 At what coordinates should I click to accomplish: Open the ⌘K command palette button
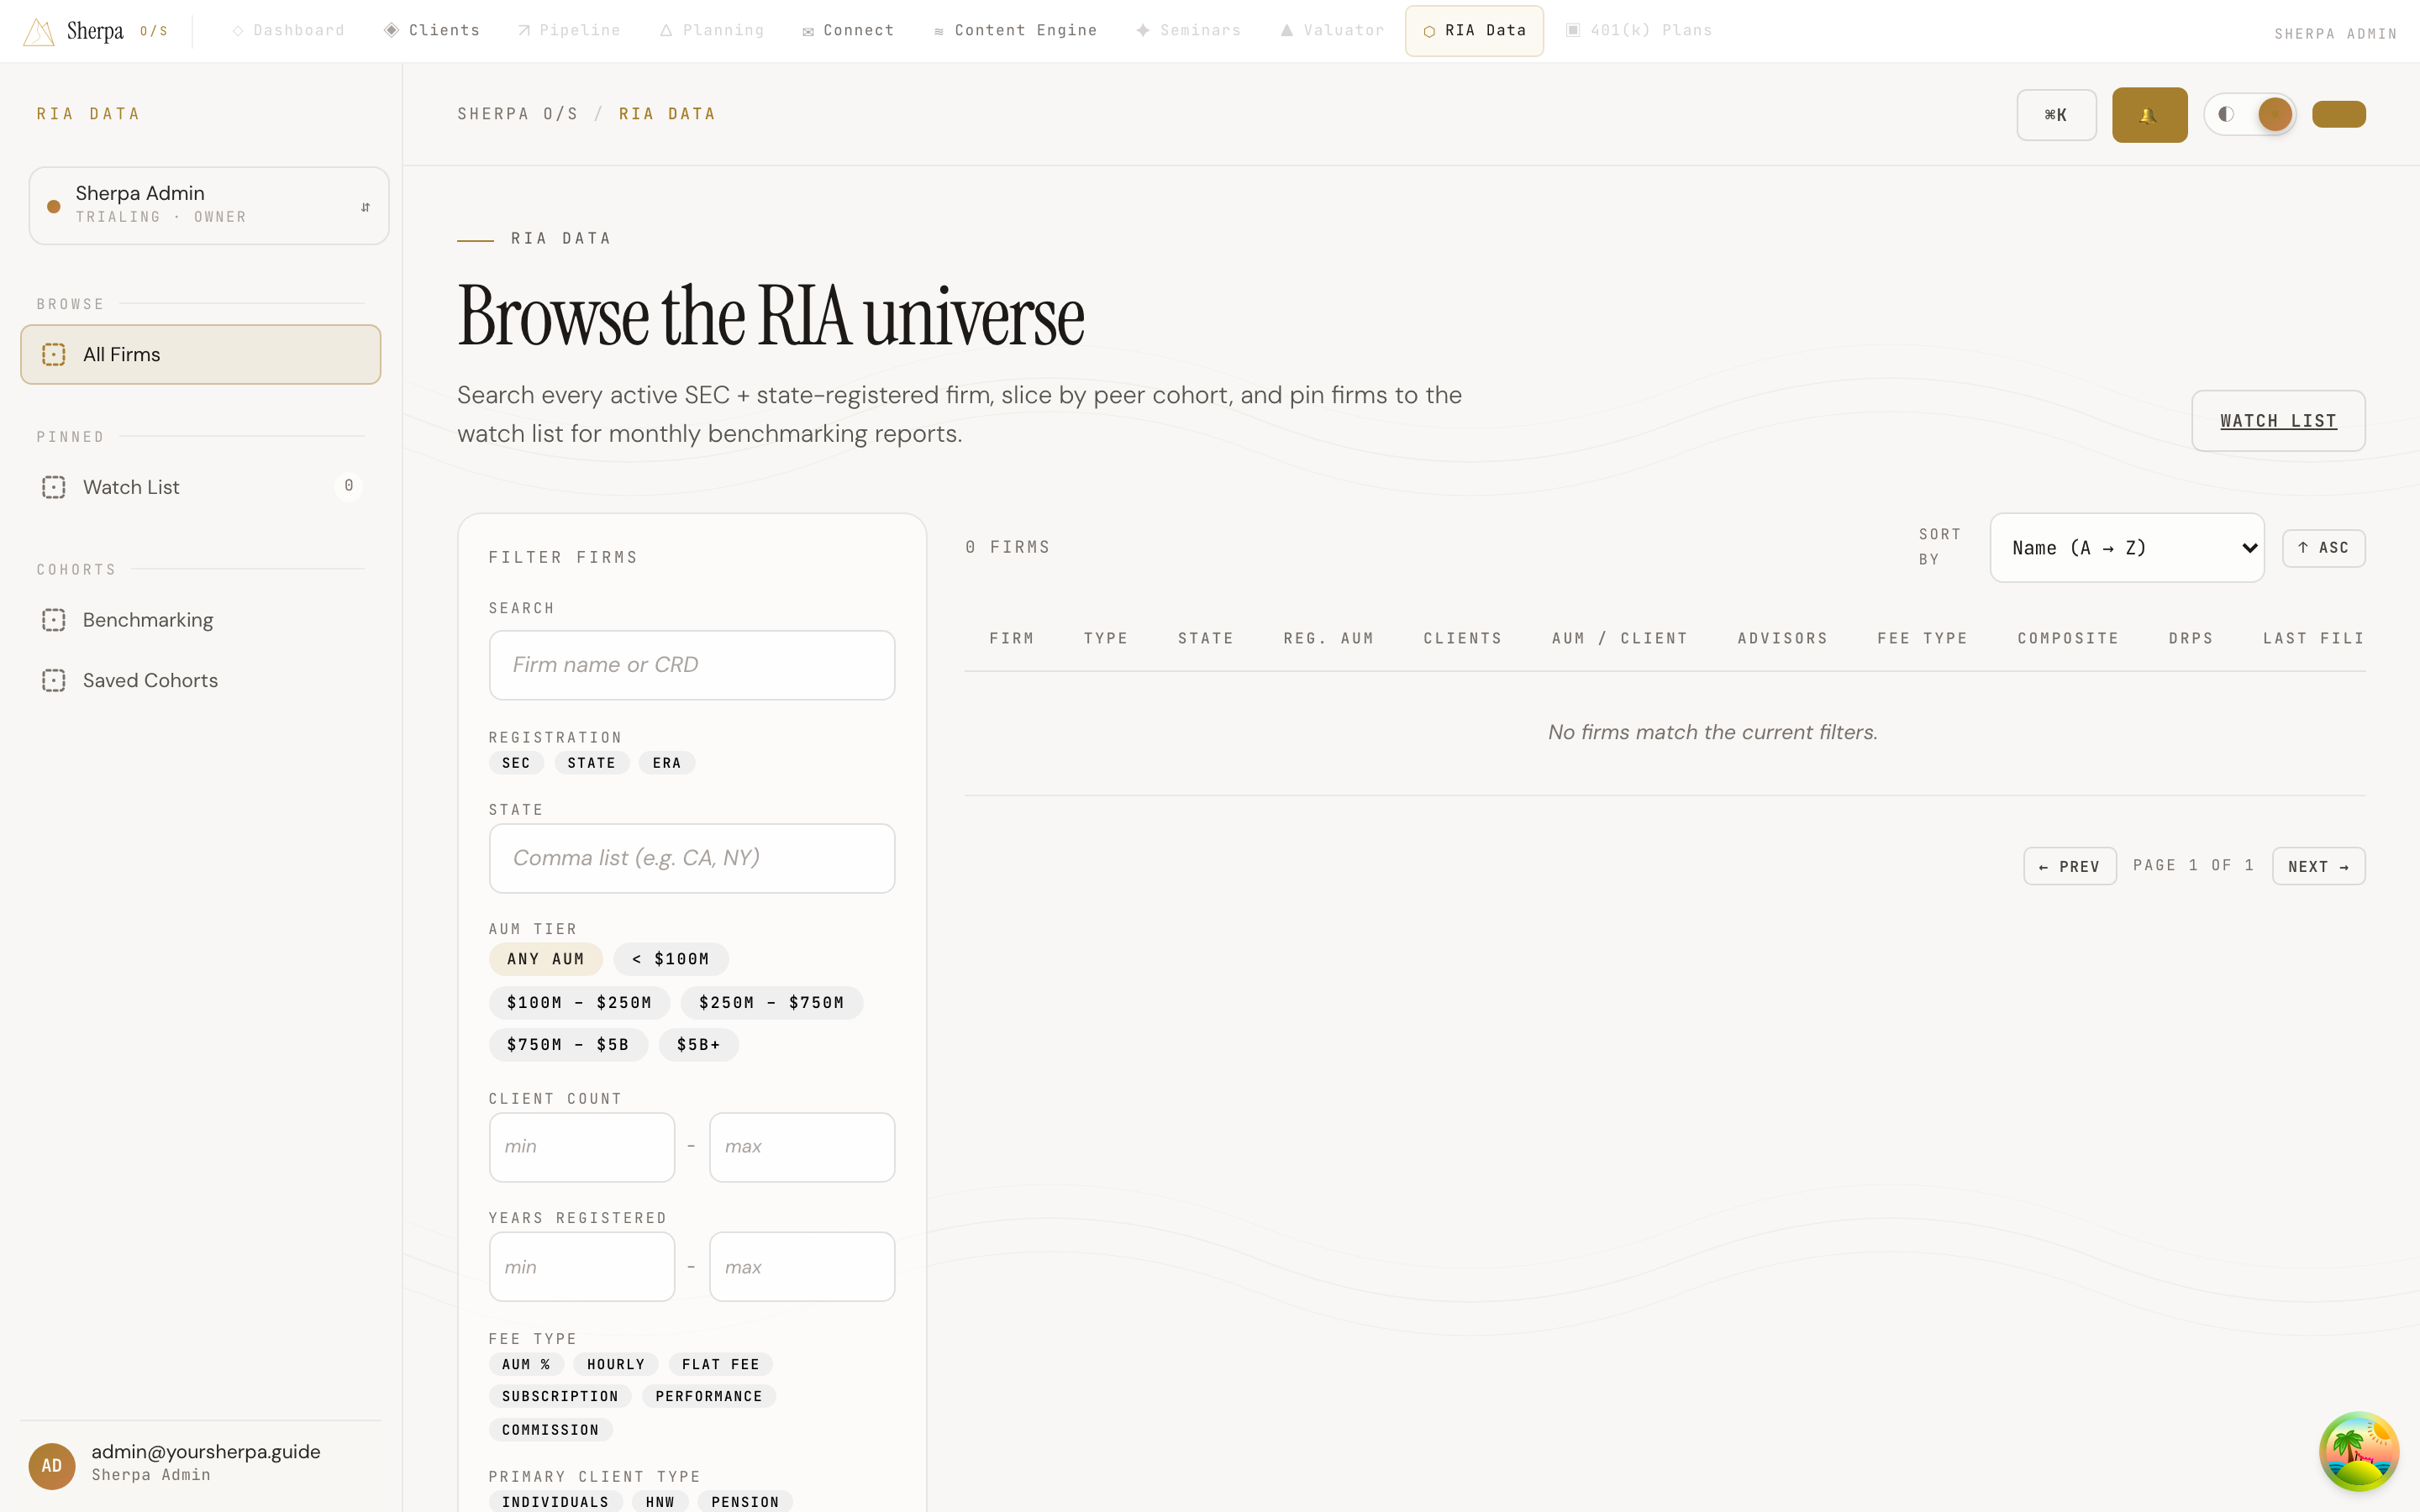(2056, 115)
